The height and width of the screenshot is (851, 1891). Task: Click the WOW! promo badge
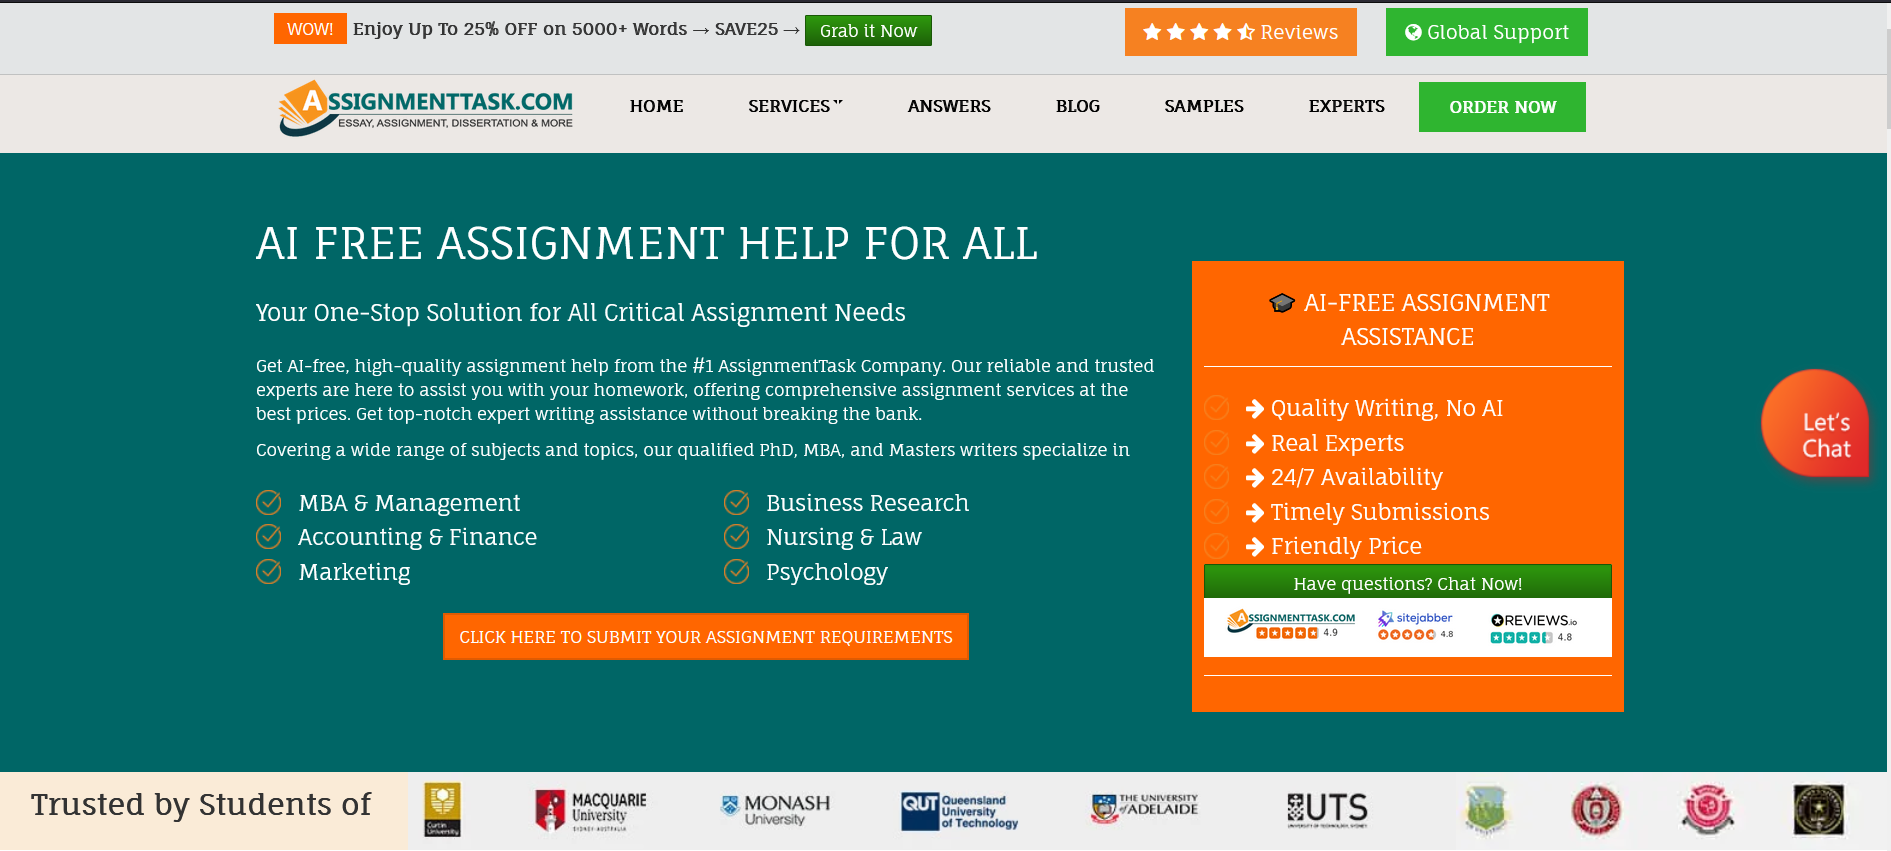pyautogui.click(x=310, y=29)
